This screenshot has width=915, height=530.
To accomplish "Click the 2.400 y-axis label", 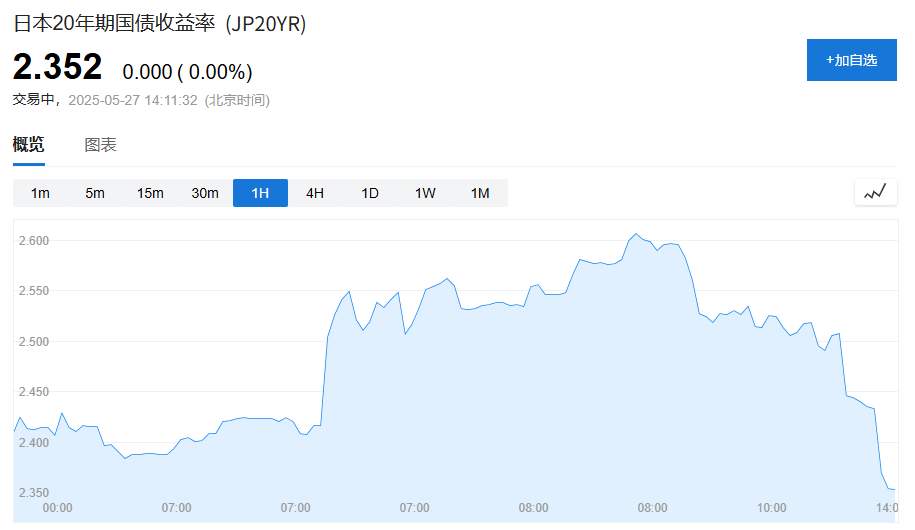I will tap(34, 442).
